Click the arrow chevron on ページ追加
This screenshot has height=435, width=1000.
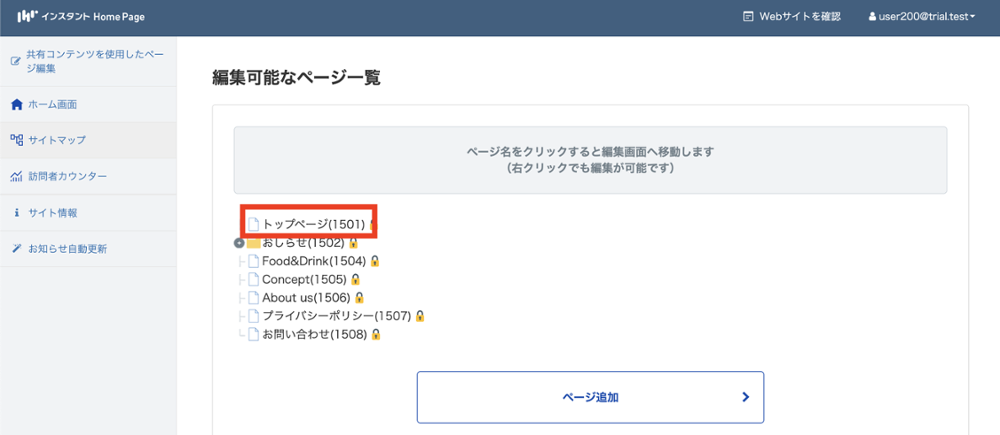point(745,397)
